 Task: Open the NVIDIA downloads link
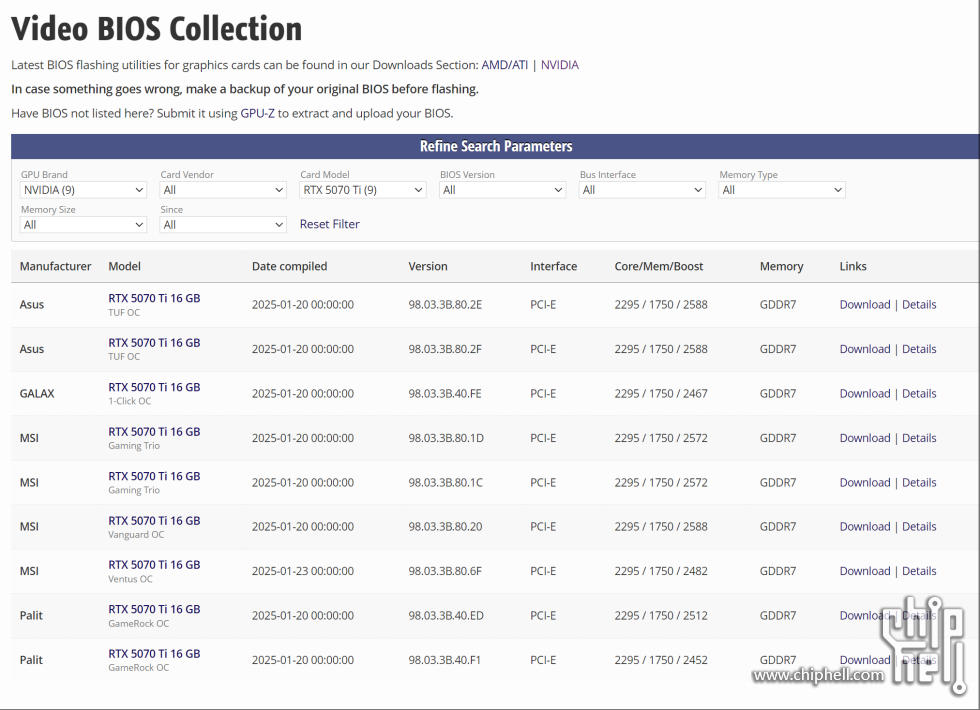click(559, 65)
